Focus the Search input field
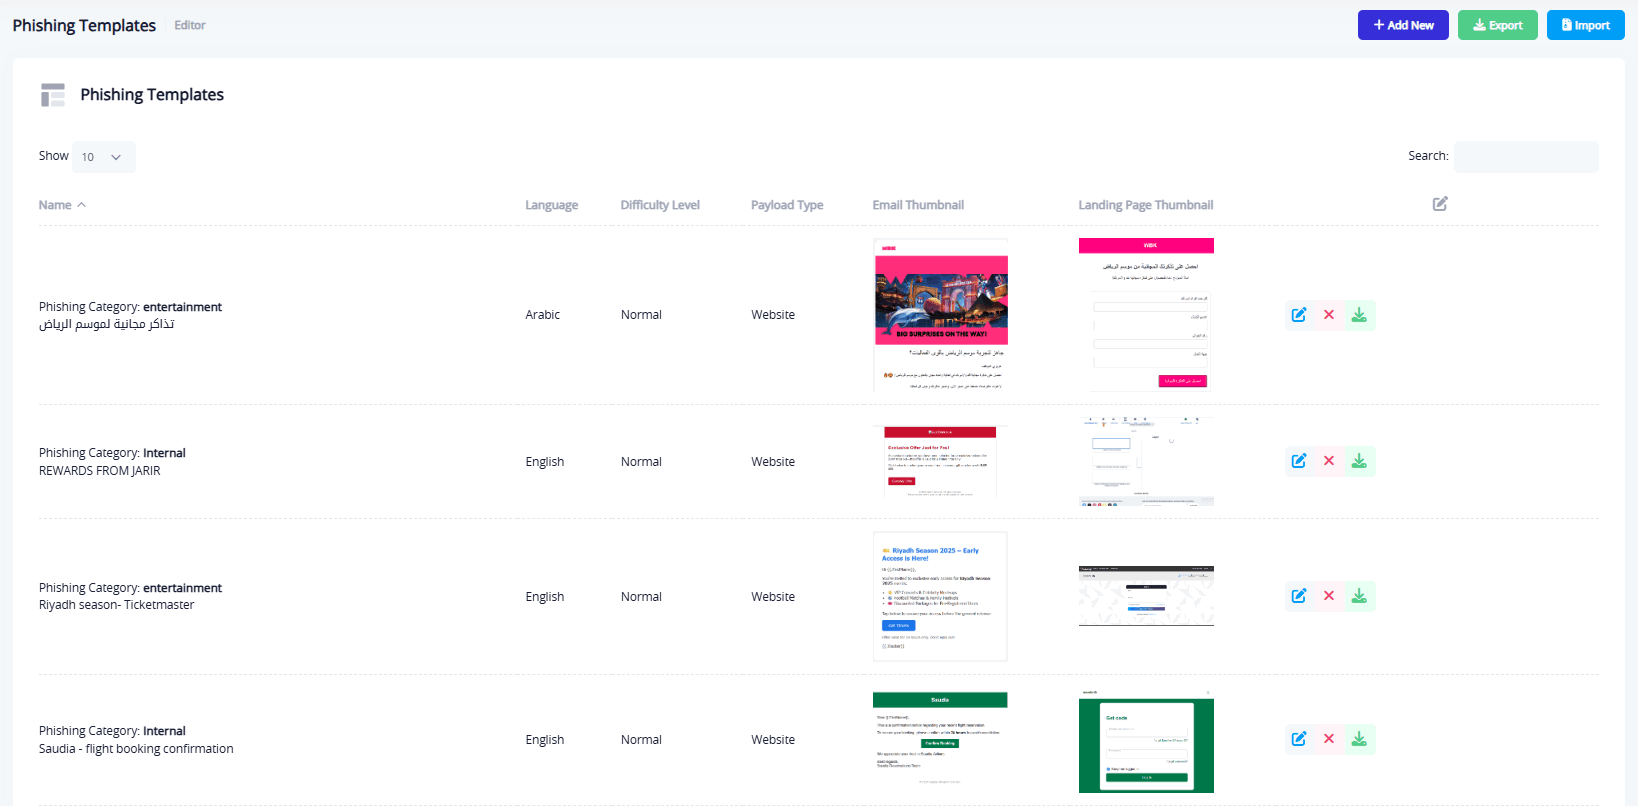 click(1525, 157)
